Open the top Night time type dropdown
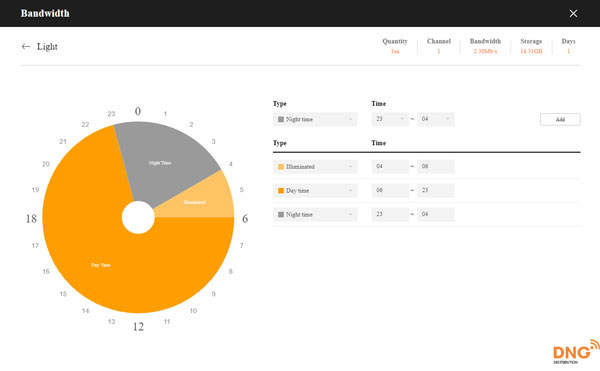The width and height of the screenshot is (600, 371). click(x=315, y=119)
